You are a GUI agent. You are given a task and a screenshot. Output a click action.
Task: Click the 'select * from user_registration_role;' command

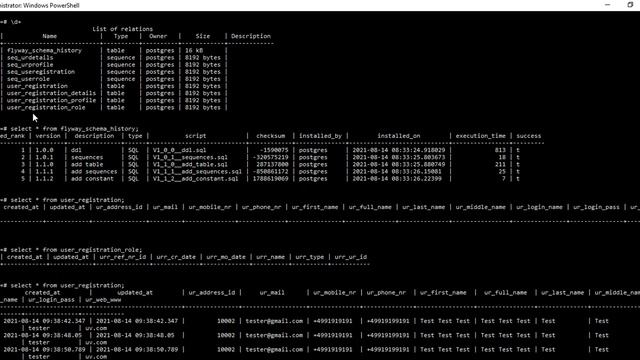pos(76,250)
